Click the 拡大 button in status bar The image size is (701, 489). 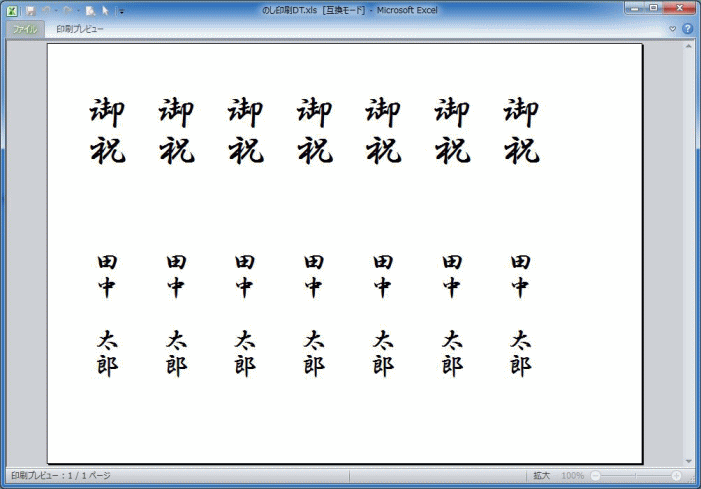click(x=541, y=476)
